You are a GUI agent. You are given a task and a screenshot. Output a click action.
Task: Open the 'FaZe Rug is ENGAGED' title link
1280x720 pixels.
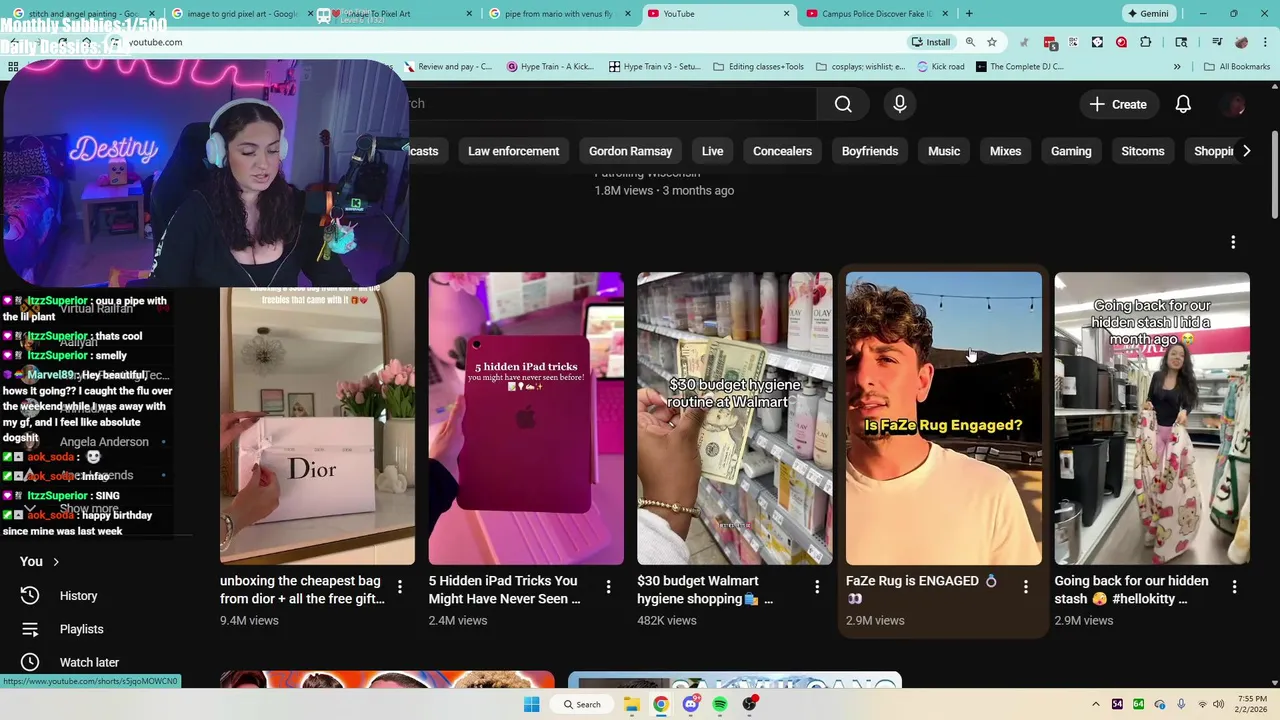(921, 590)
